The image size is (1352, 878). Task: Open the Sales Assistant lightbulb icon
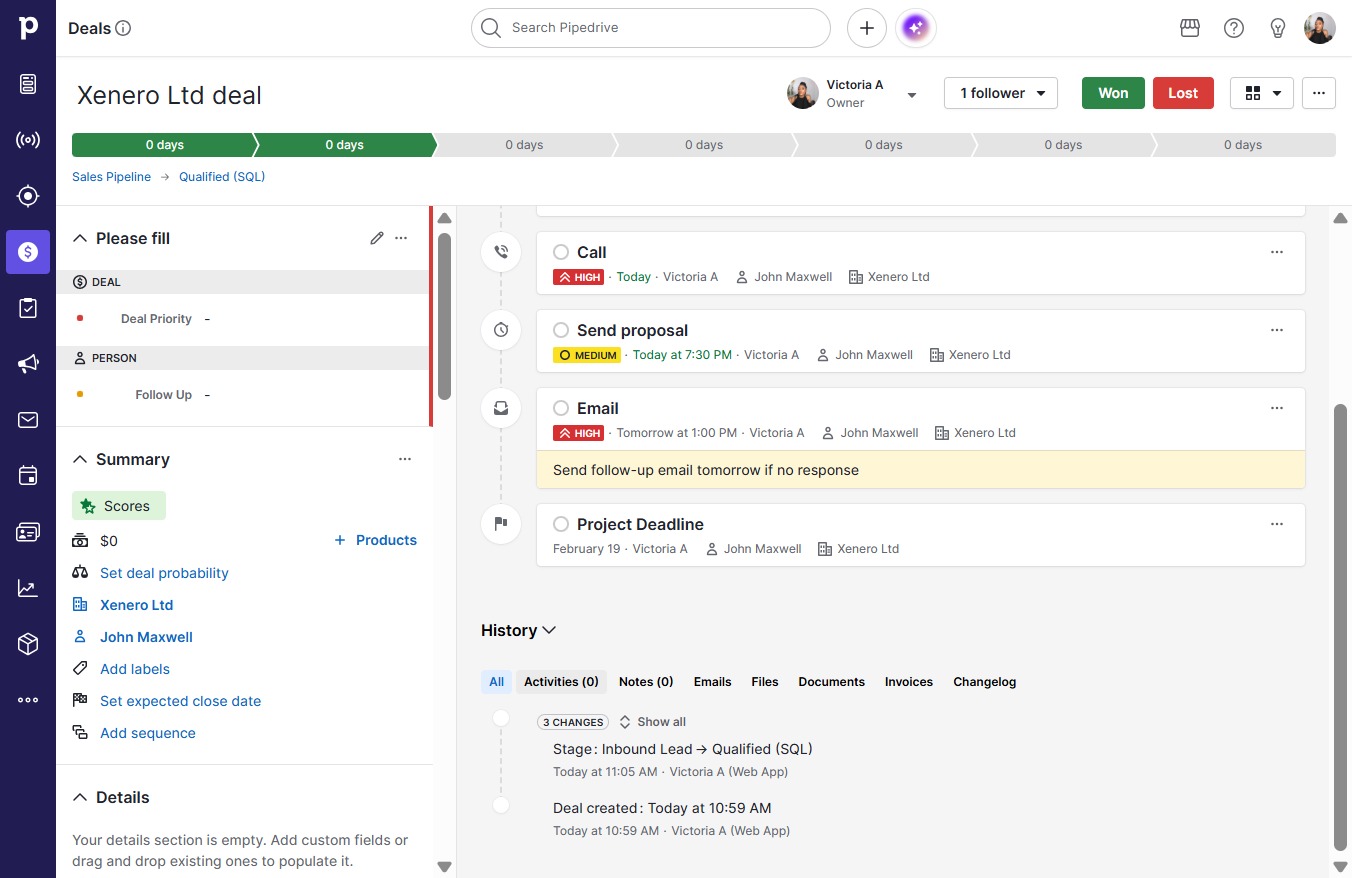[1278, 28]
